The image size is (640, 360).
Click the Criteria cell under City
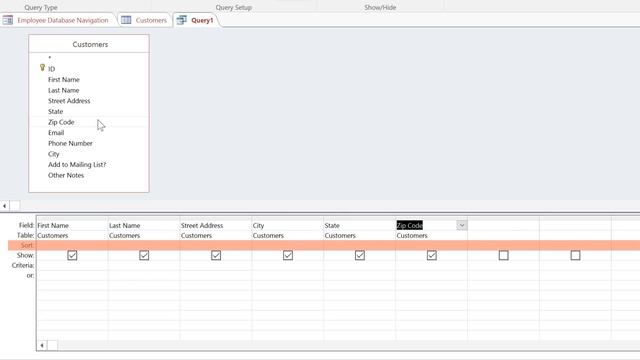(287, 265)
